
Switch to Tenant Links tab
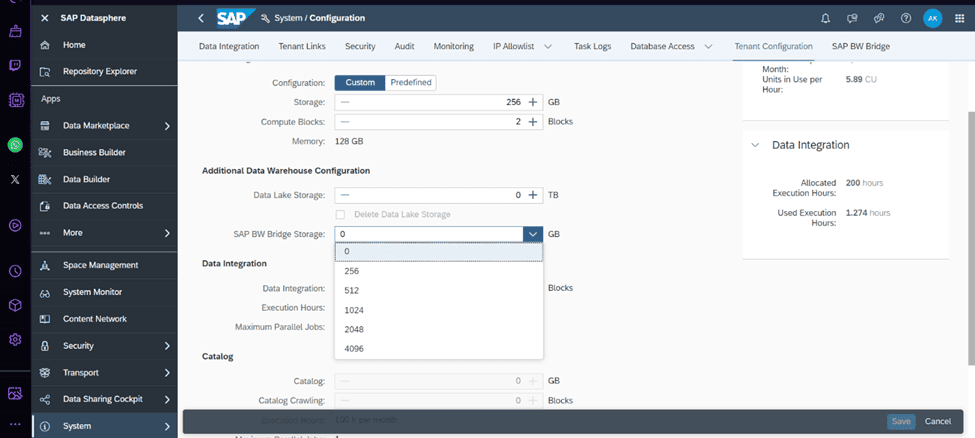[x=302, y=47]
